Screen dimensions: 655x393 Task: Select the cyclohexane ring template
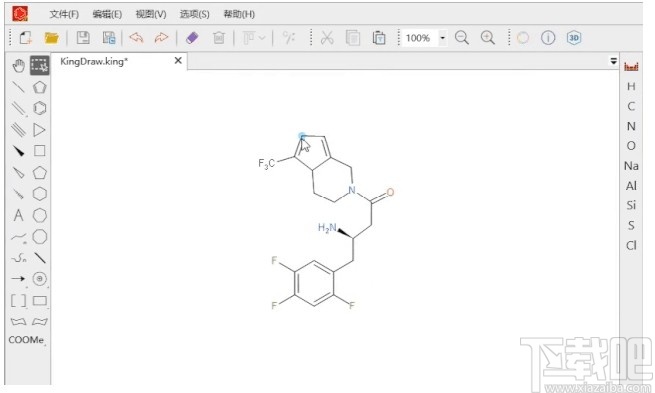point(40,194)
